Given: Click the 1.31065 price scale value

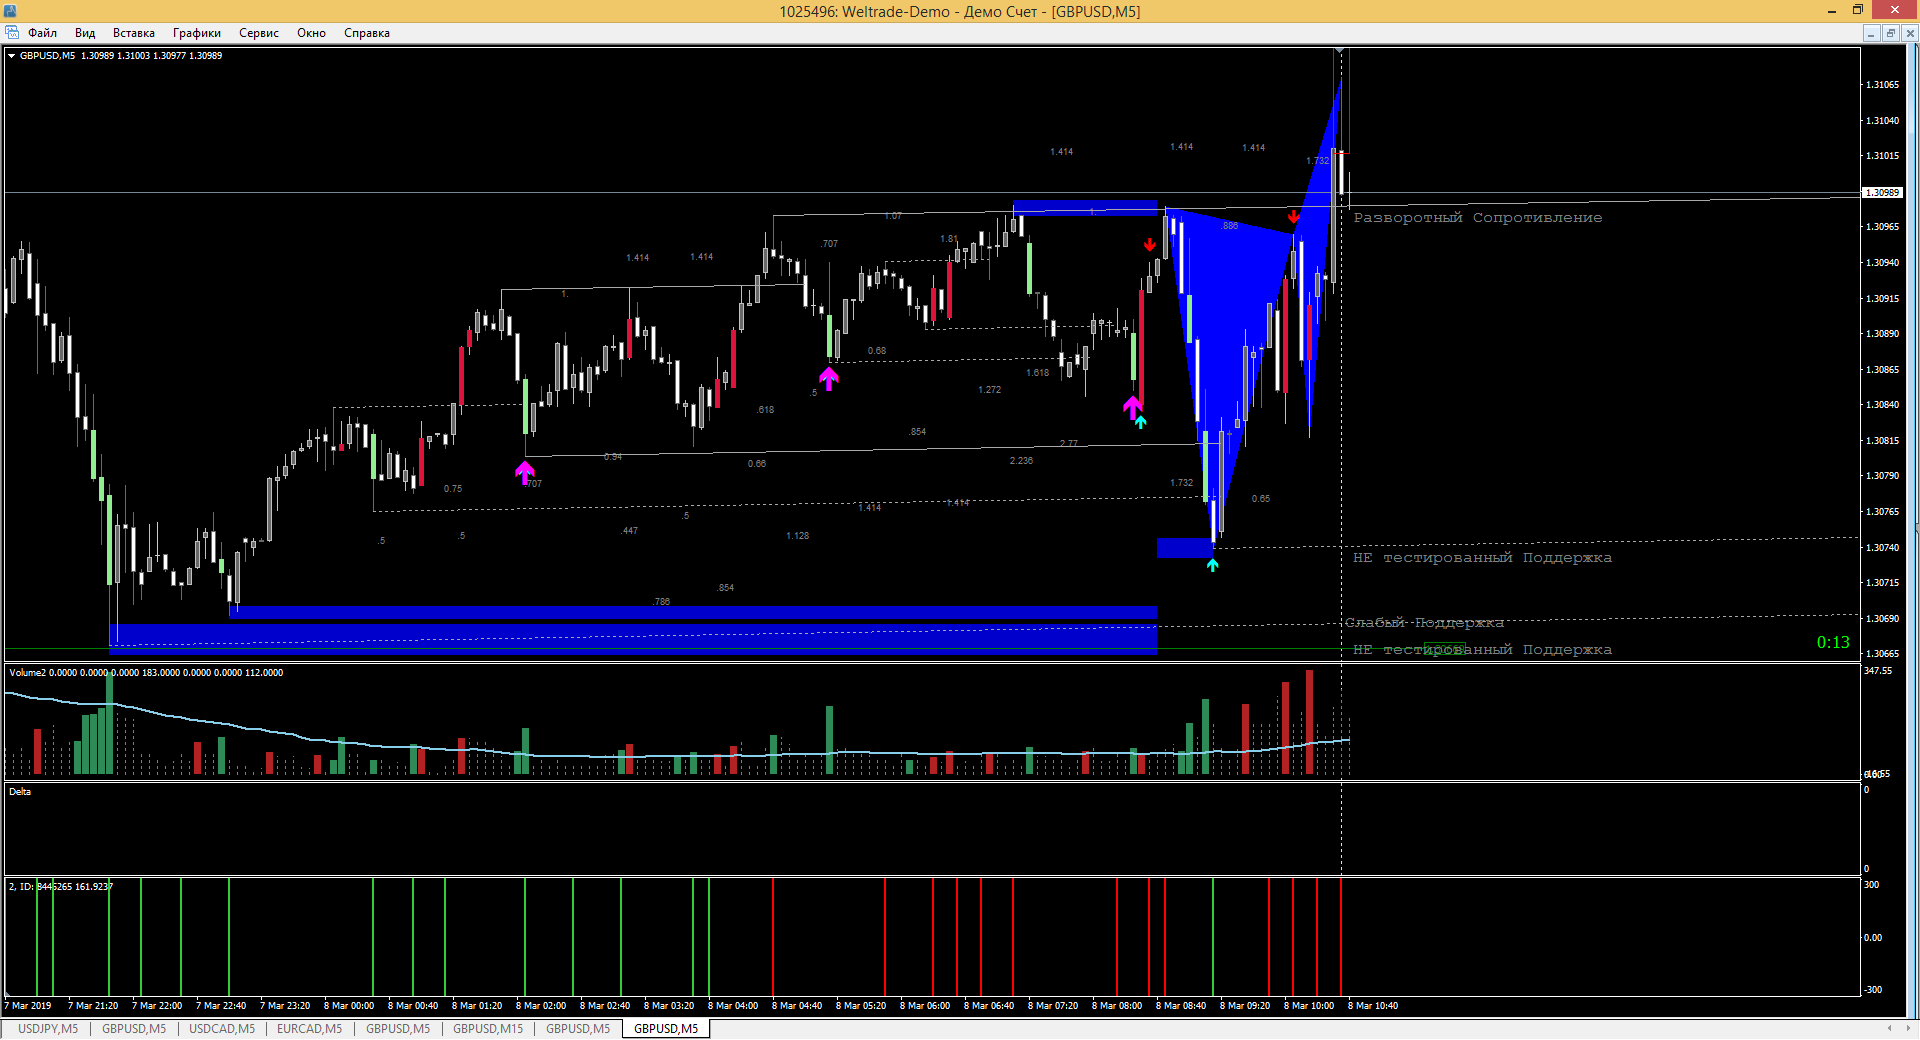Looking at the screenshot, I should [x=1882, y=85].
